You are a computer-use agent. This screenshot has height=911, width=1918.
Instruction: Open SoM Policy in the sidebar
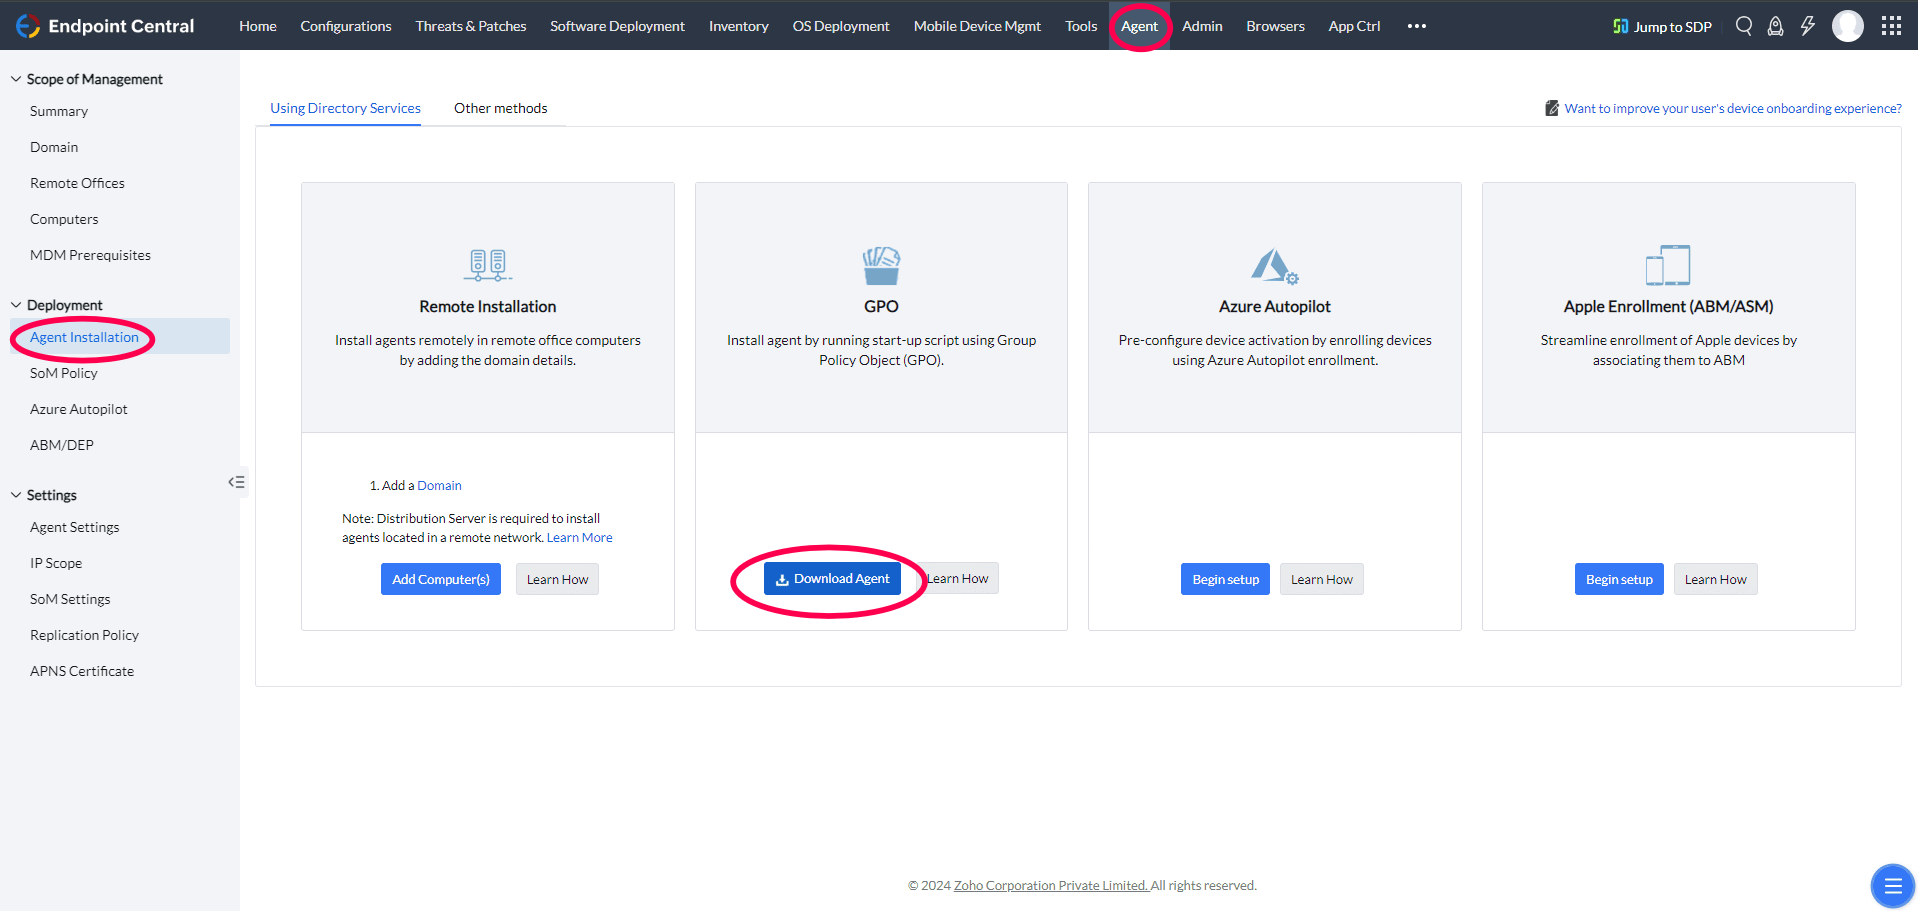64,373
